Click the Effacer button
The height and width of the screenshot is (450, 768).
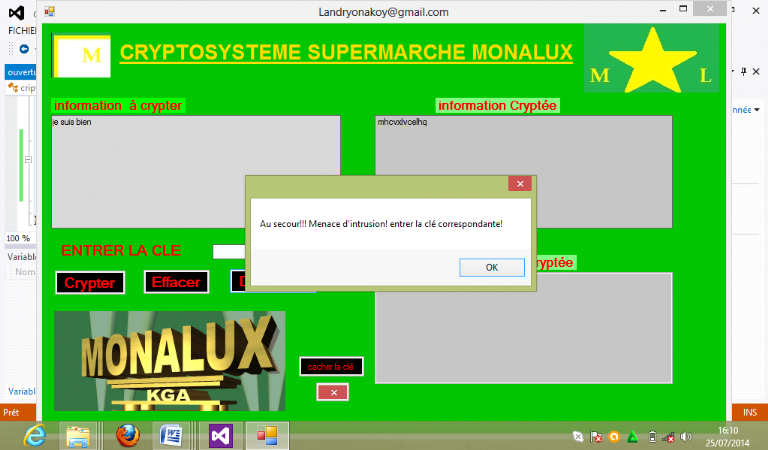[x=176, y=282]
